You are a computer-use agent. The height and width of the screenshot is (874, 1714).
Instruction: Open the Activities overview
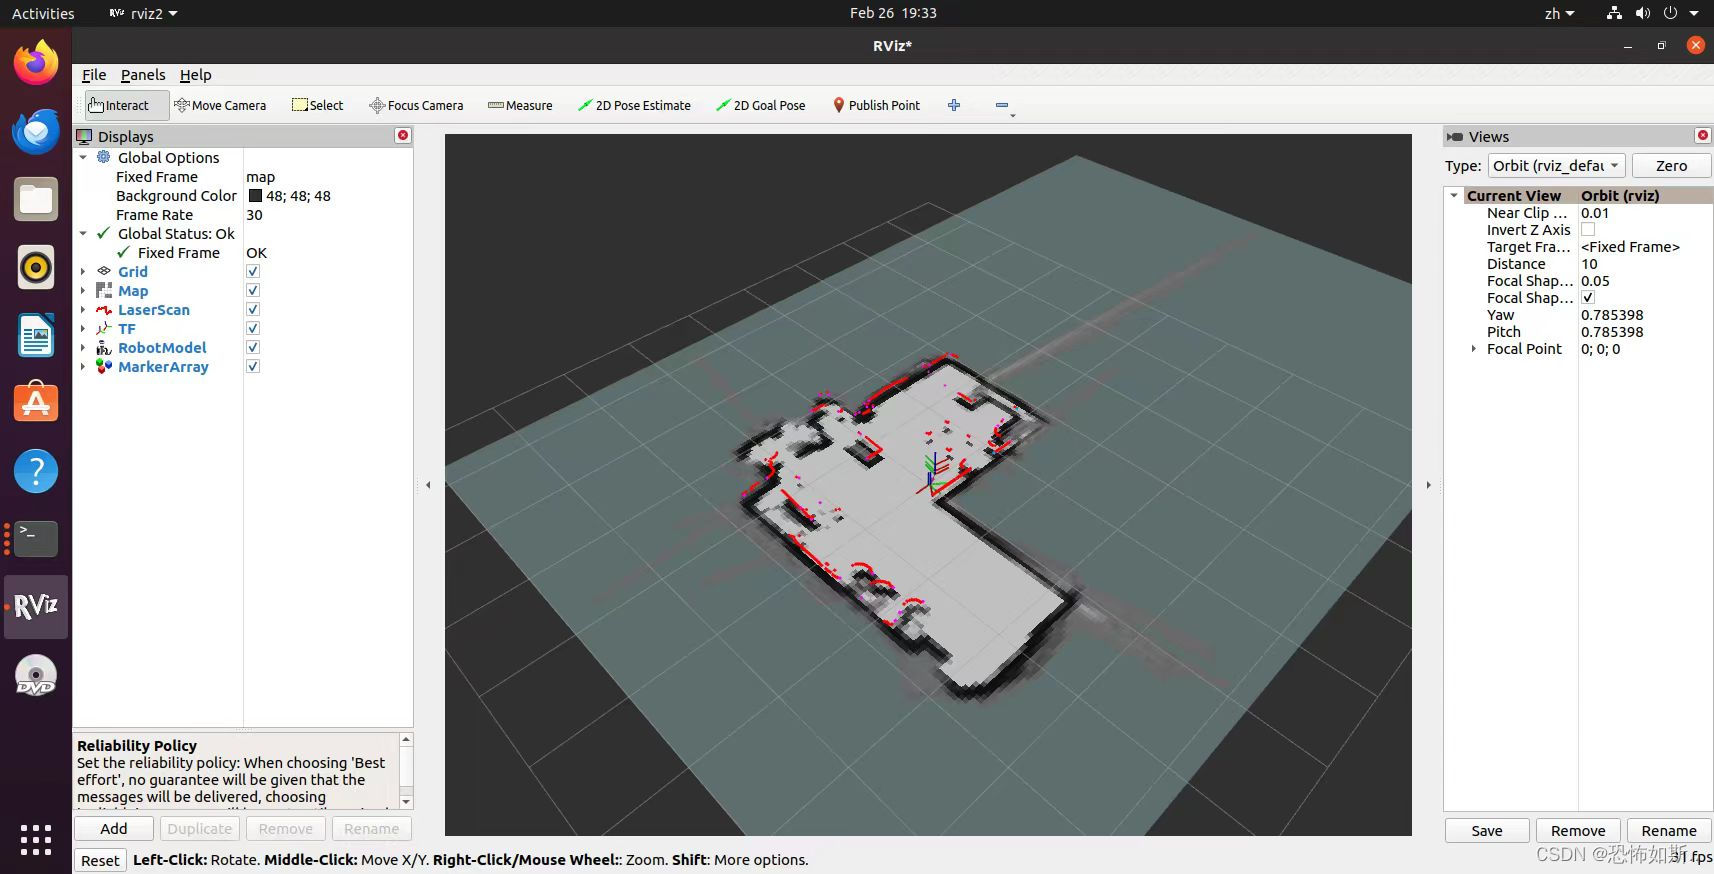tap(43, 13)
